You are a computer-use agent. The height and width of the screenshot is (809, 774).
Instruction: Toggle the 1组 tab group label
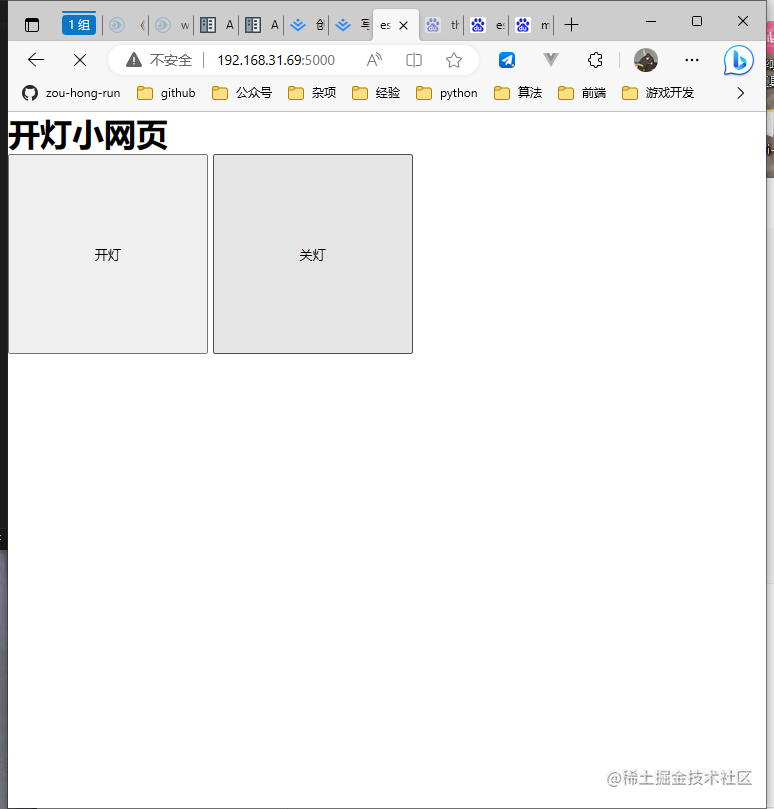79,25
